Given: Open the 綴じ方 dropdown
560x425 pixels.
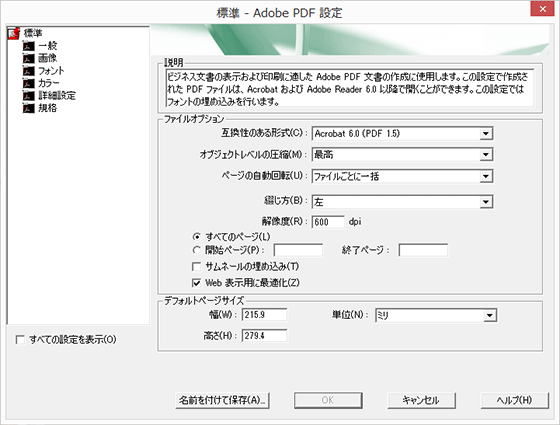Looking at the screenshot, I should pos(402,202).
